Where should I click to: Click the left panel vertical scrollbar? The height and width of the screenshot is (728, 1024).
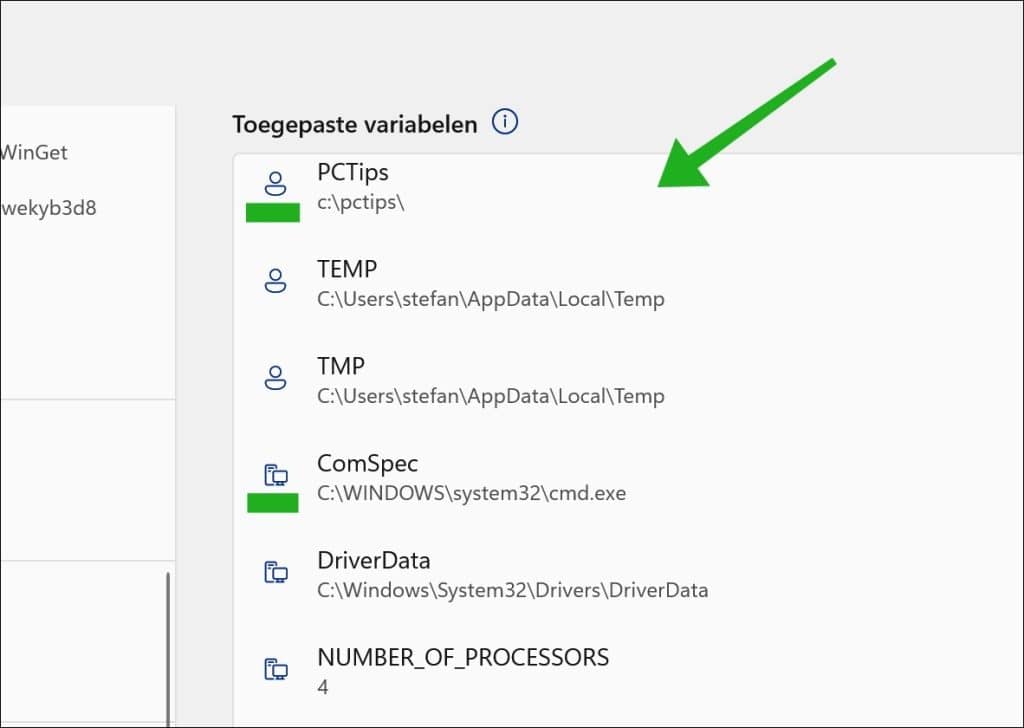[x=168, y=649]
